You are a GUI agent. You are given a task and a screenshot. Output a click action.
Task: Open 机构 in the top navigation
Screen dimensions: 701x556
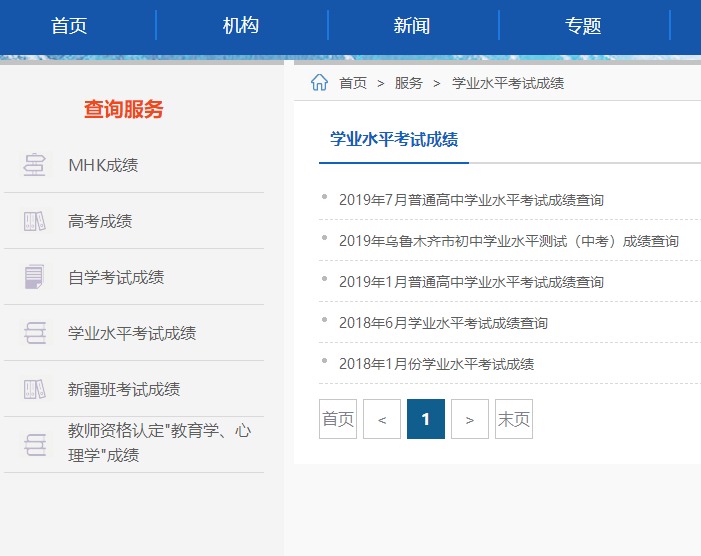pyautogui.click(x=241, y=26)
